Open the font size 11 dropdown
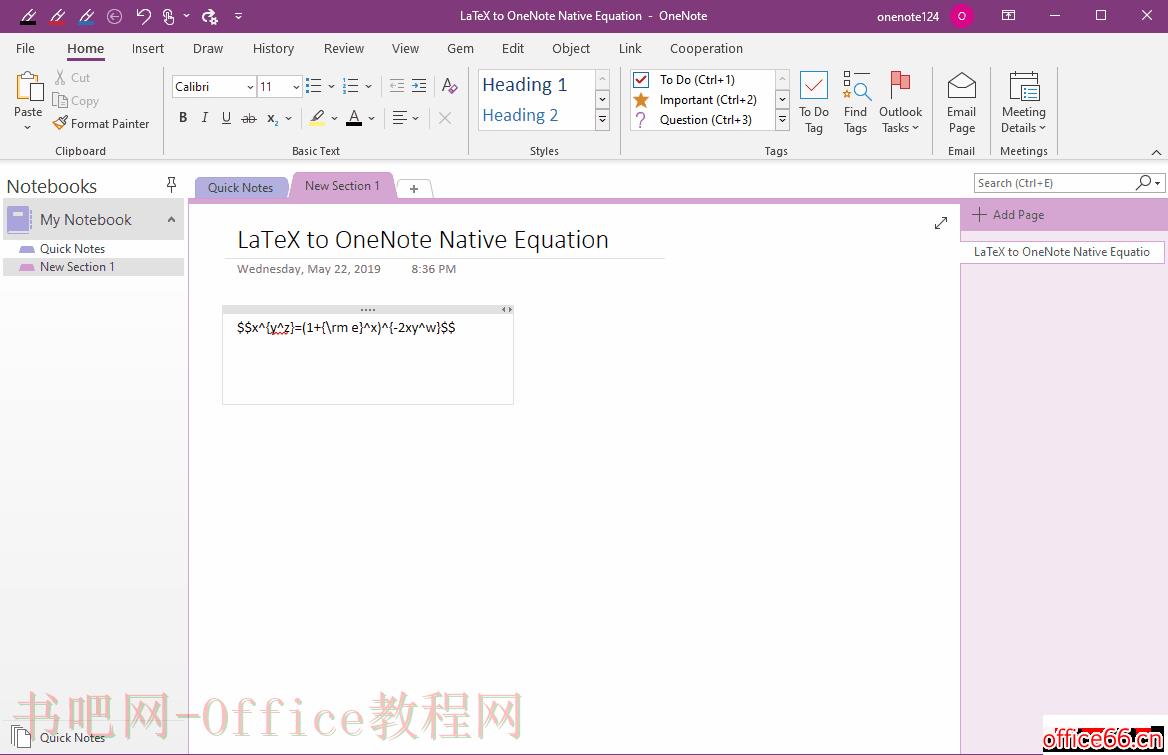This screenshot has height=755, width=1168. [x=296, y=87]
